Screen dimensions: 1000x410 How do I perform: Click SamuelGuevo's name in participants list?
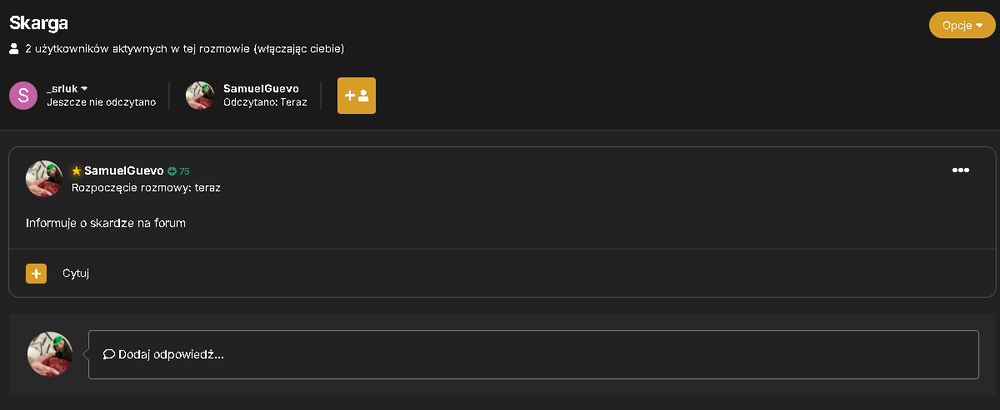click(261, 89)
